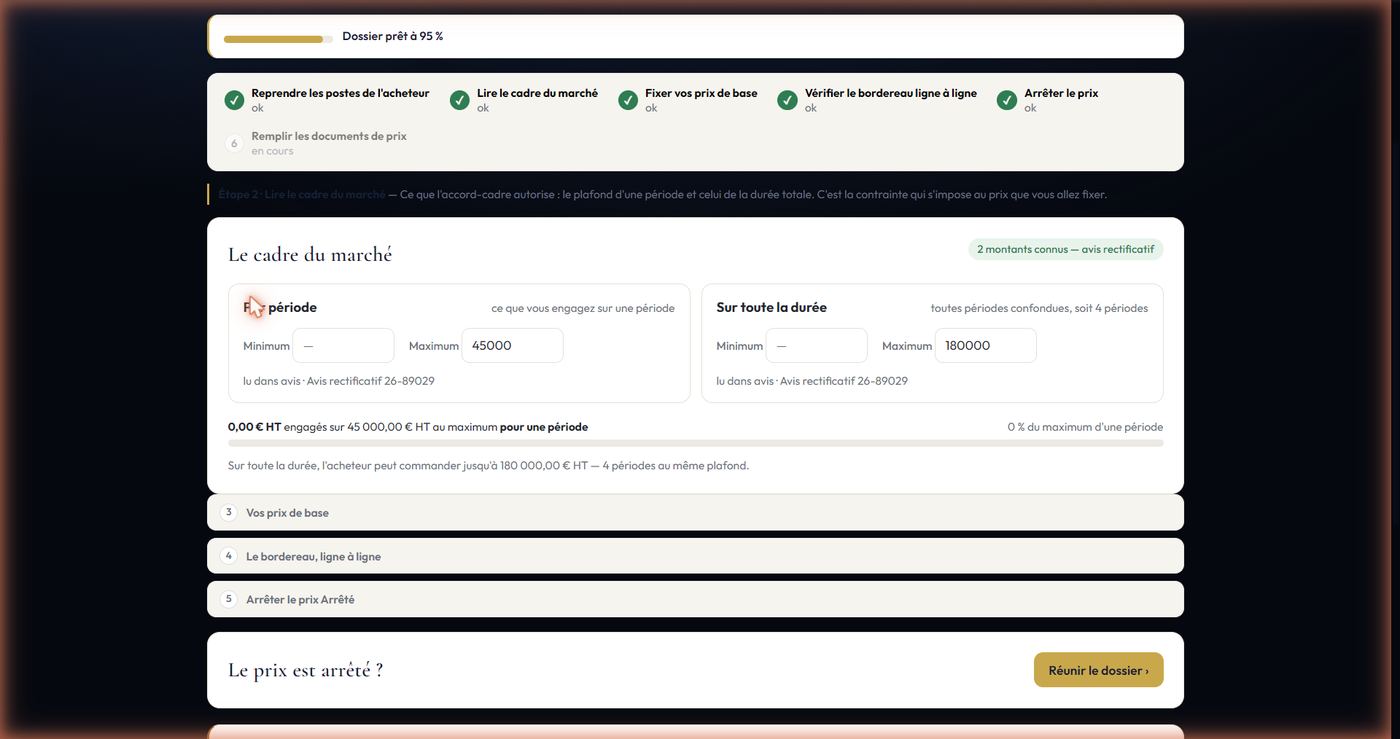Click checkmark icon for Lire le cadre du marché
Image resolution: width=1400 pixels, height=739 pixels.
click(x=460, y=100)
